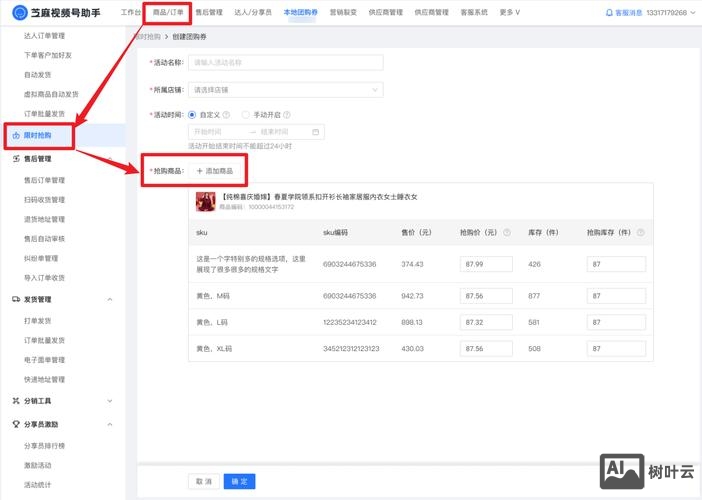Open the 本地团购券 tab
Viewport: 702px width, 500px height.
[301, 13]
